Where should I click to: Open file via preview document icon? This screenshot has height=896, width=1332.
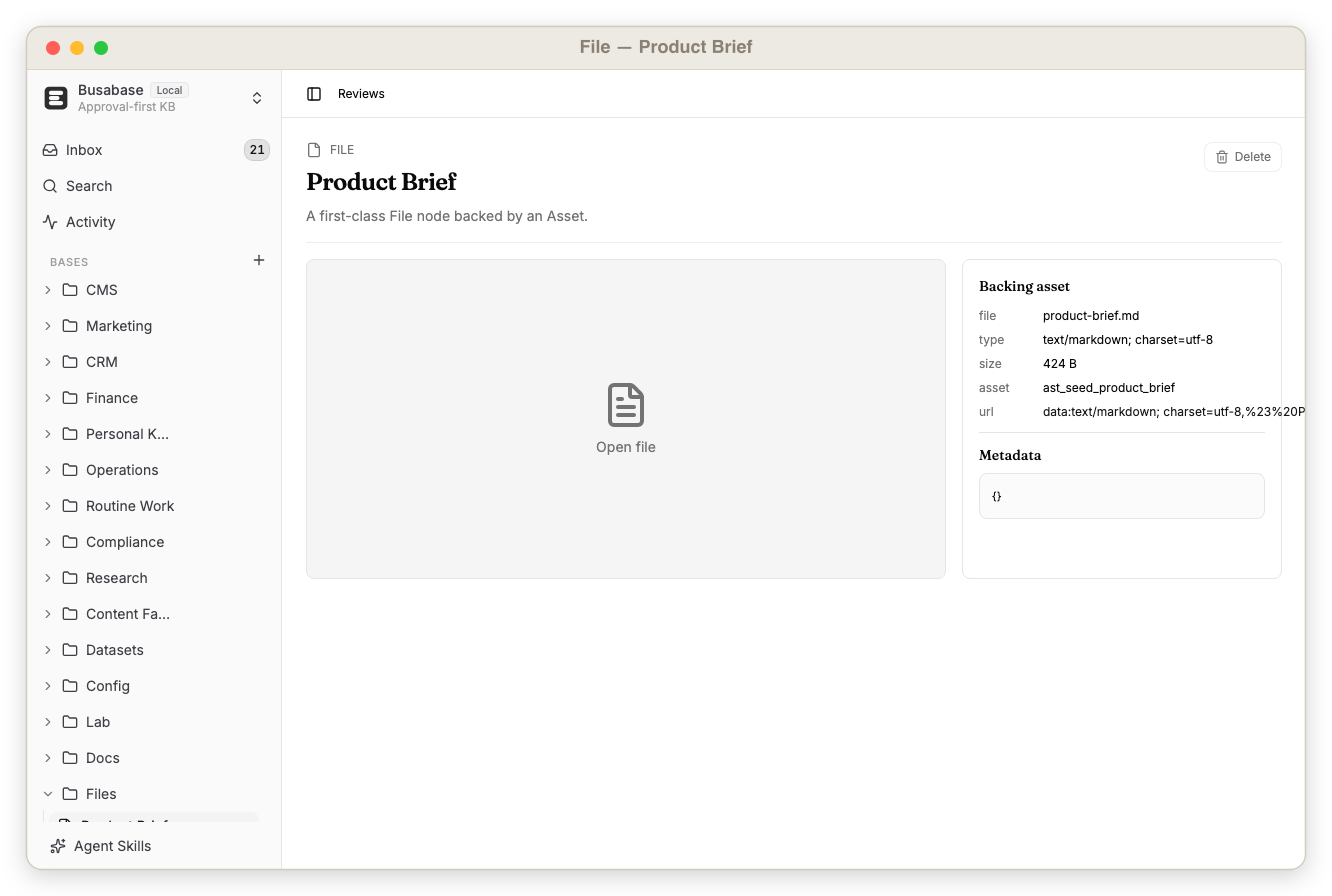[626, 405]
